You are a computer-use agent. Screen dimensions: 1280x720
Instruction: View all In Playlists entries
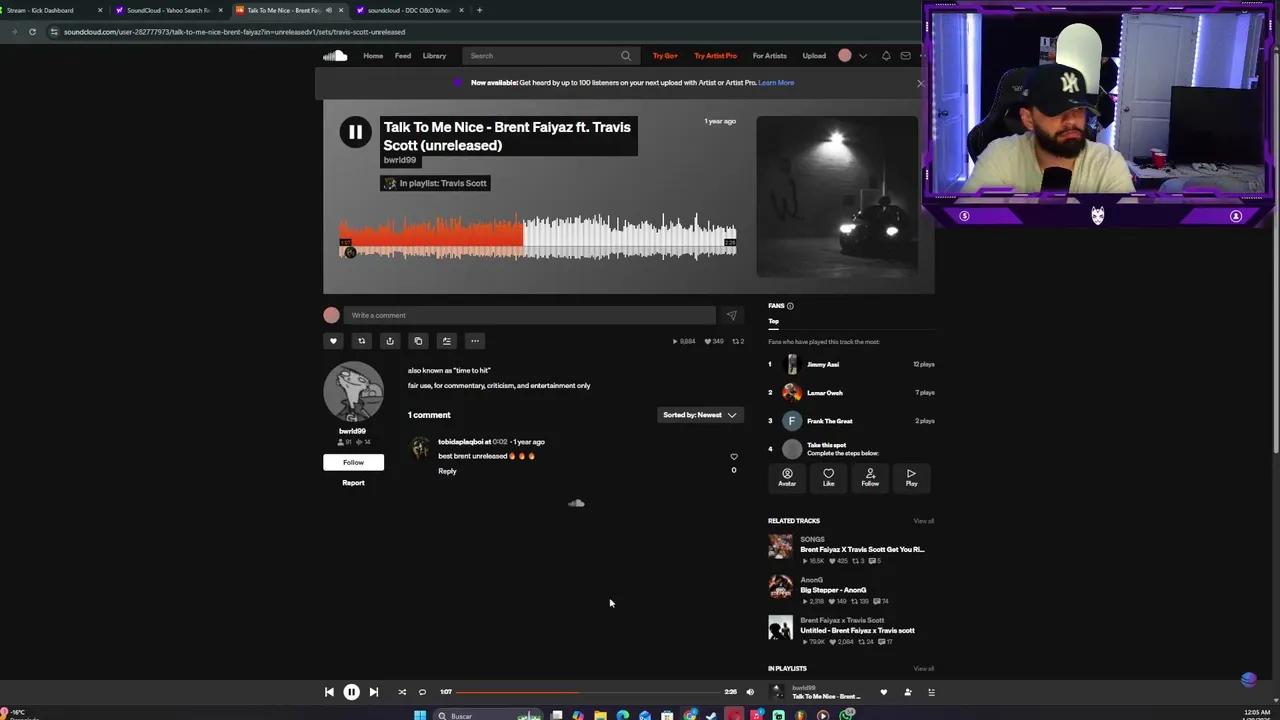(x=923, y=669)
